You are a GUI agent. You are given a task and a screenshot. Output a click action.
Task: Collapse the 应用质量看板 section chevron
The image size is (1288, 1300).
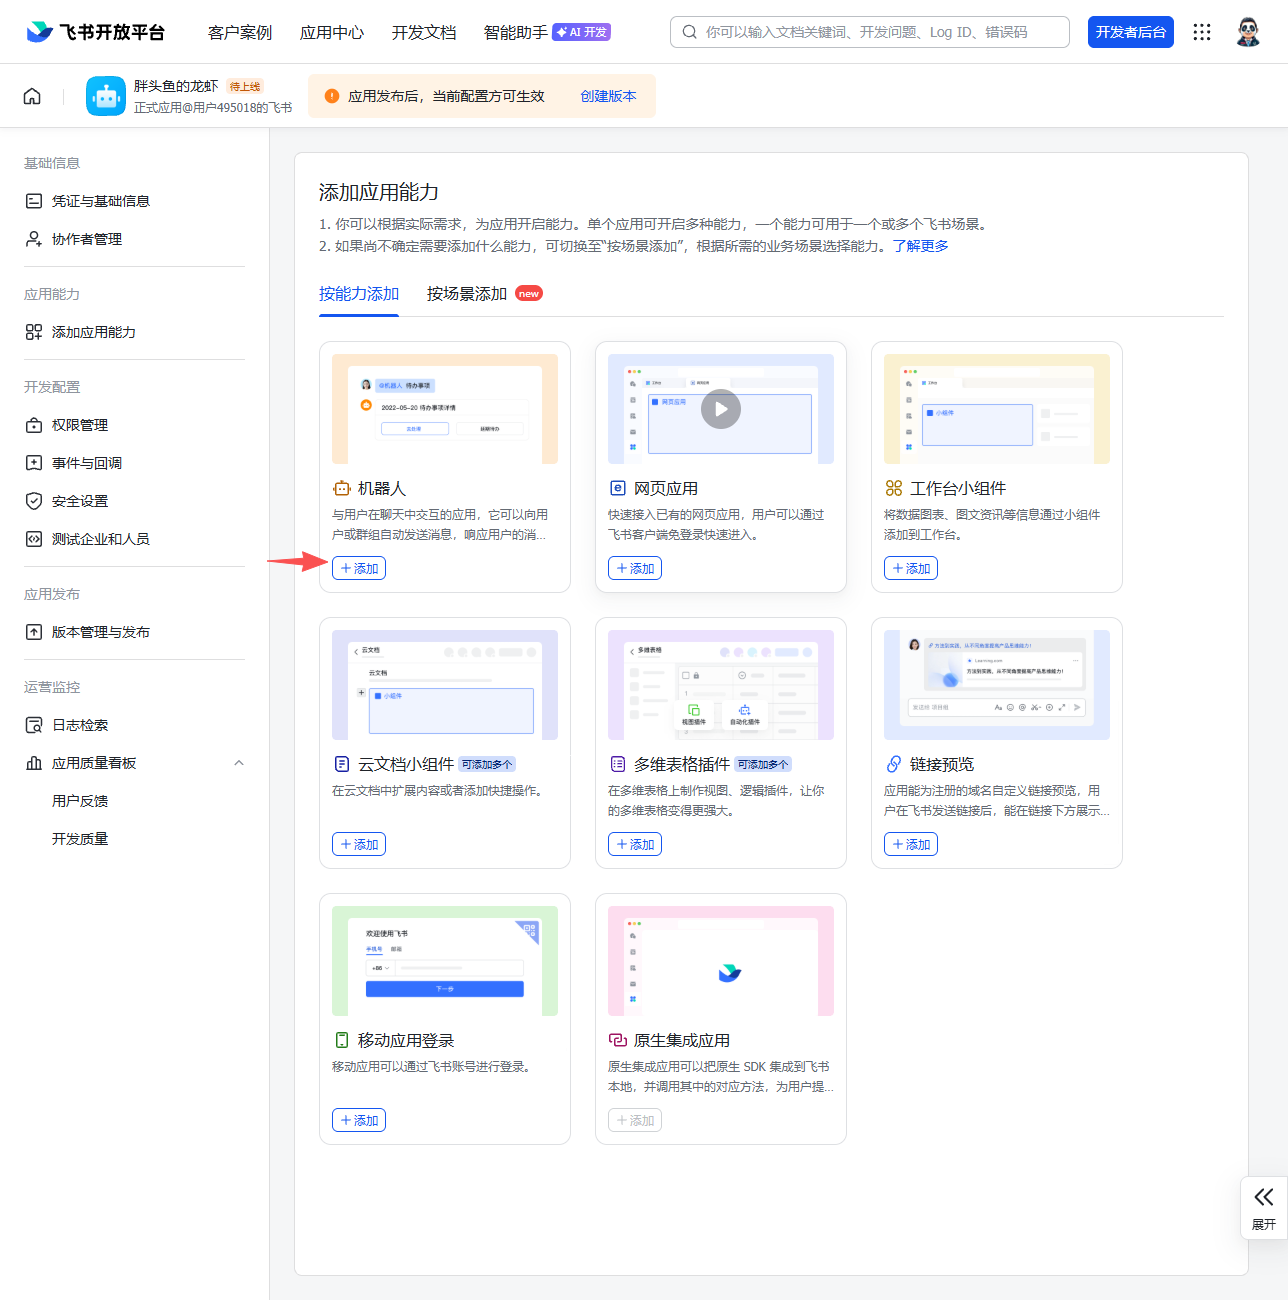pos(239,763)
